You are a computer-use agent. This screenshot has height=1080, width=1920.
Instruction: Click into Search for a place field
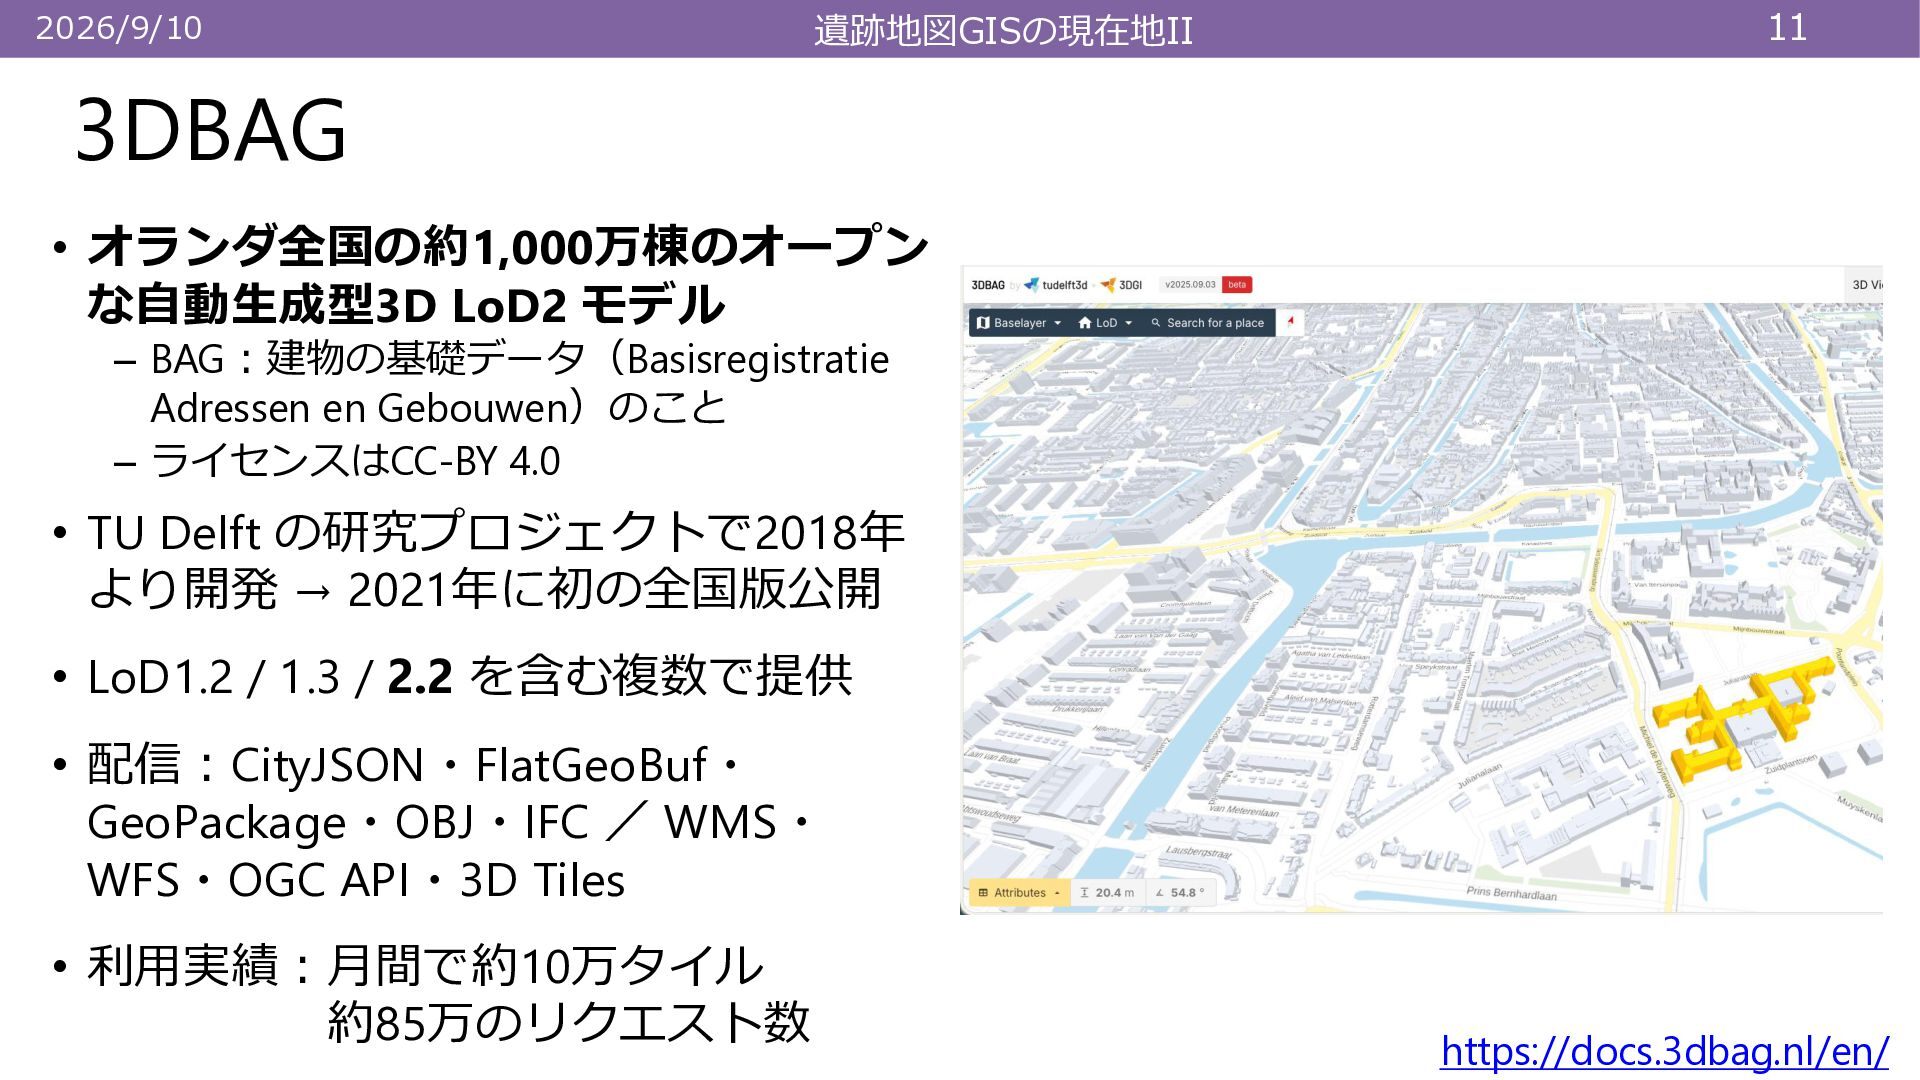click(1215, 323)
